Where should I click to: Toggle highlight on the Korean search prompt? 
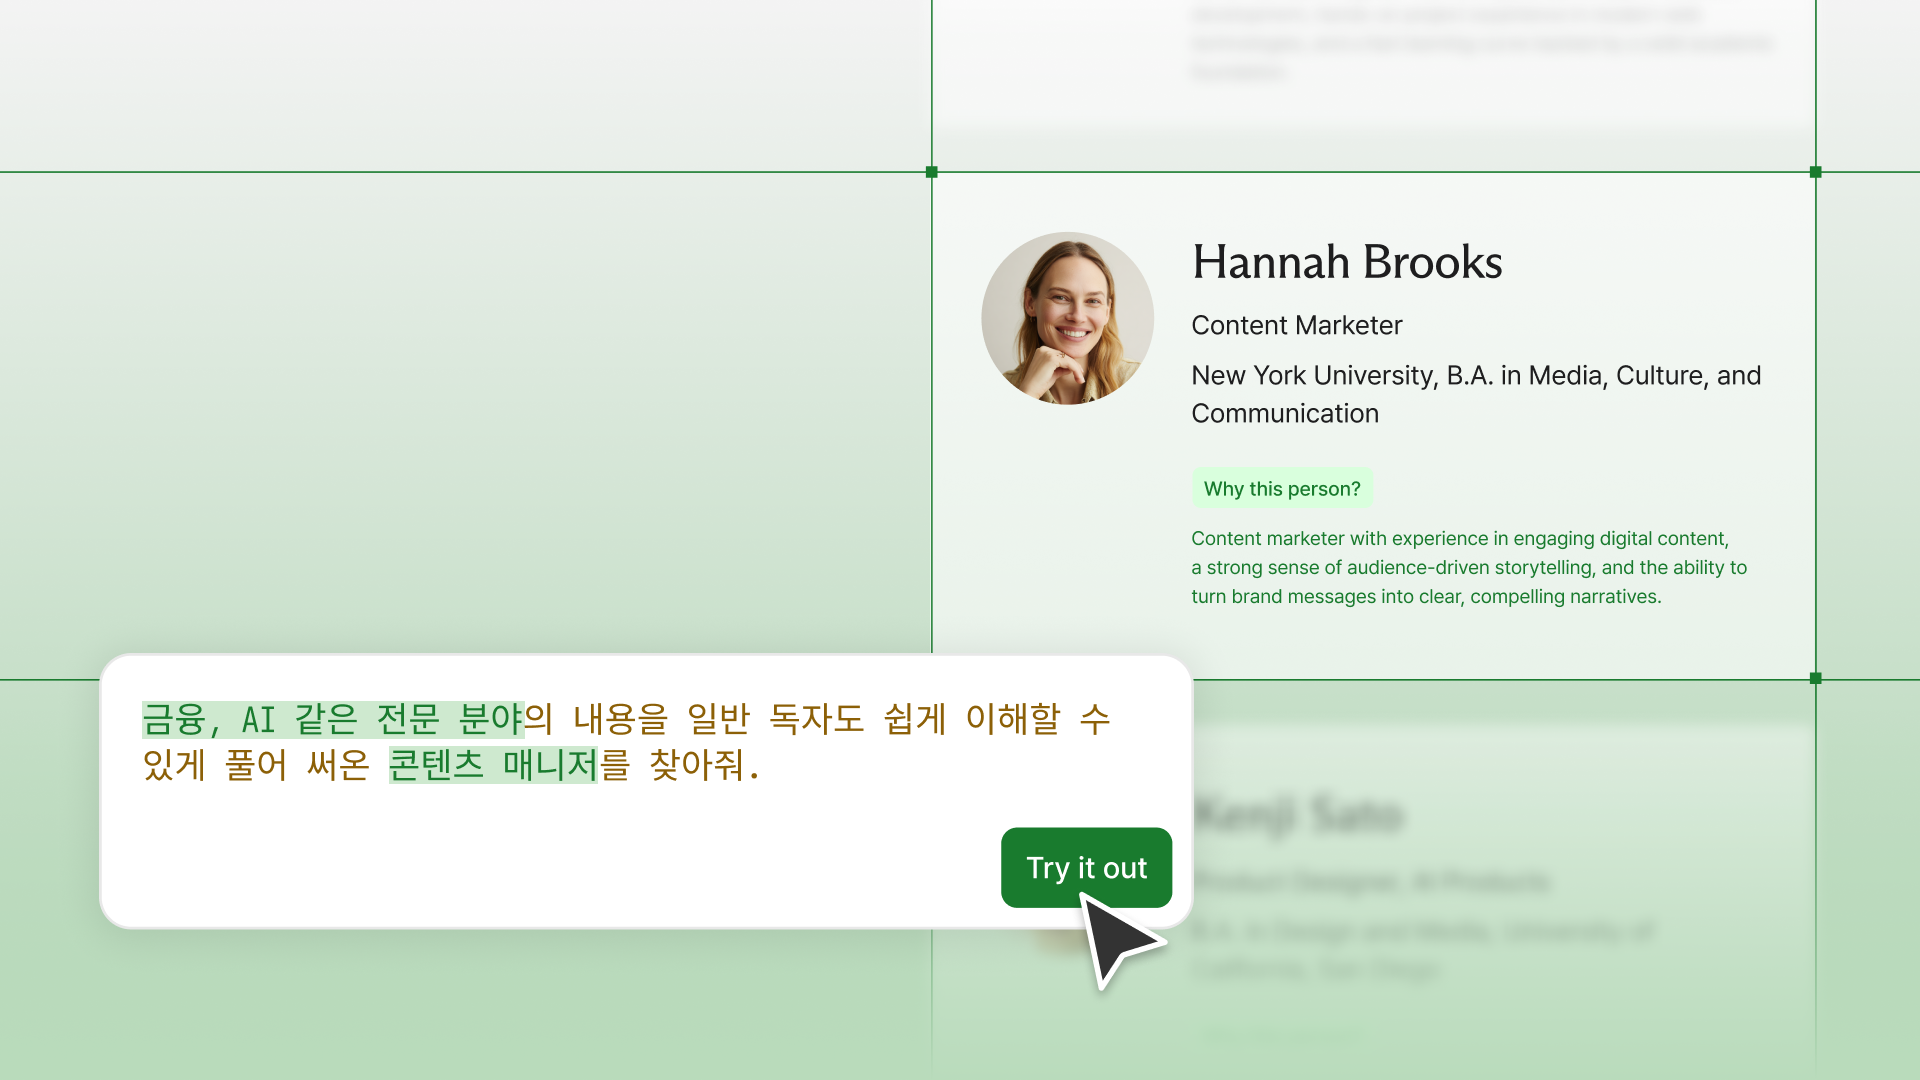tap(630, 742)
